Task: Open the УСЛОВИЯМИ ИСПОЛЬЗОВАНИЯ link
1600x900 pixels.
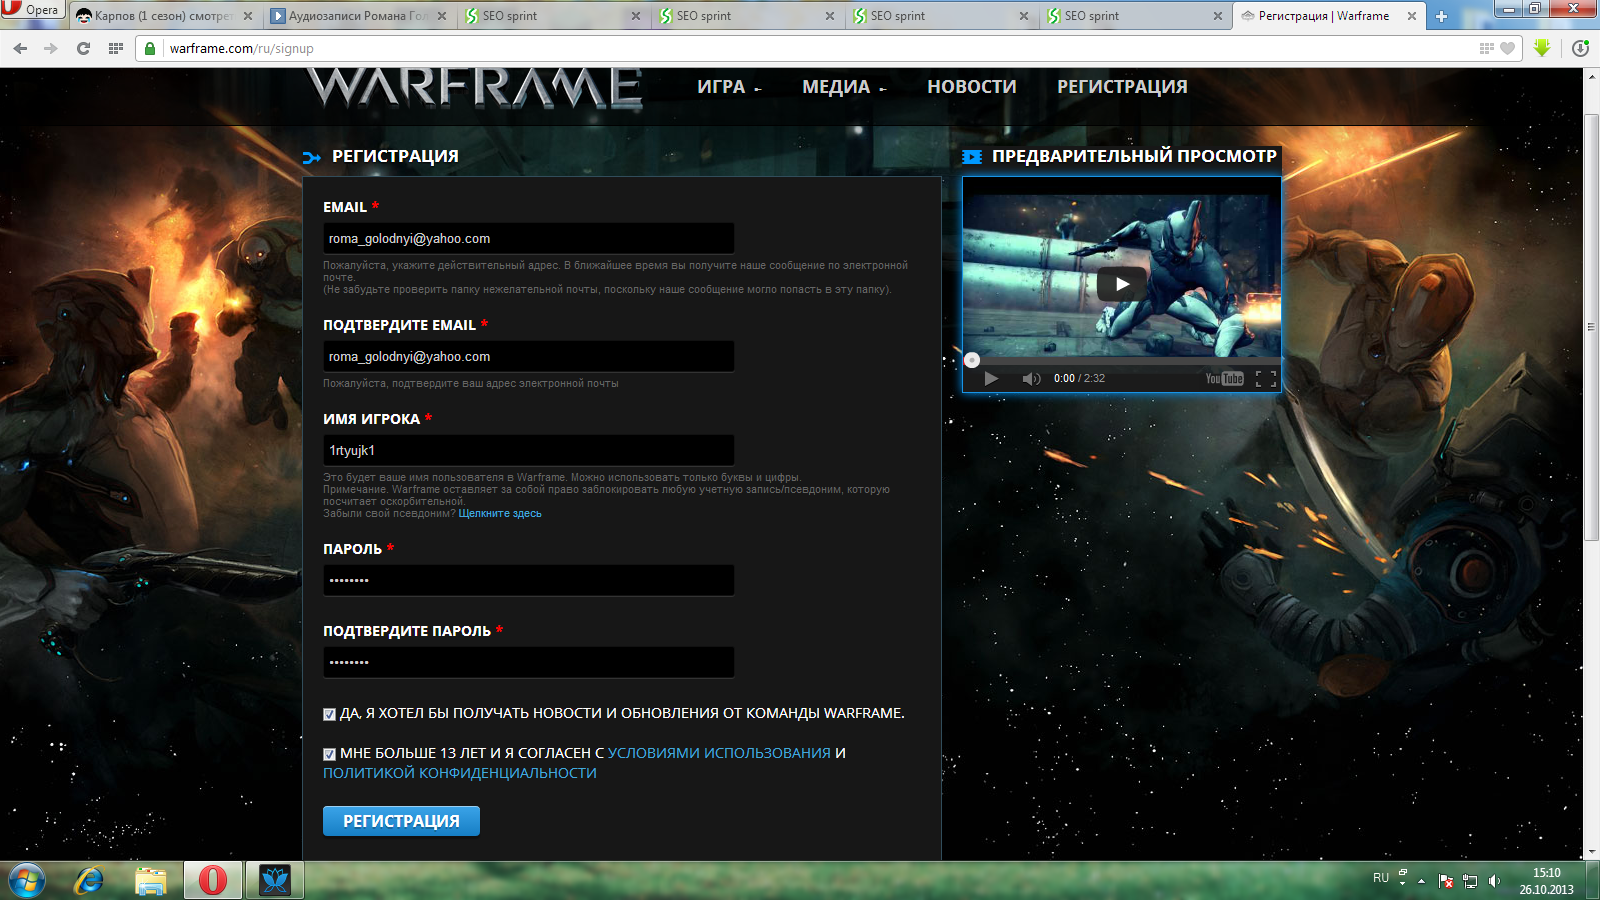Action: (719, 753)
